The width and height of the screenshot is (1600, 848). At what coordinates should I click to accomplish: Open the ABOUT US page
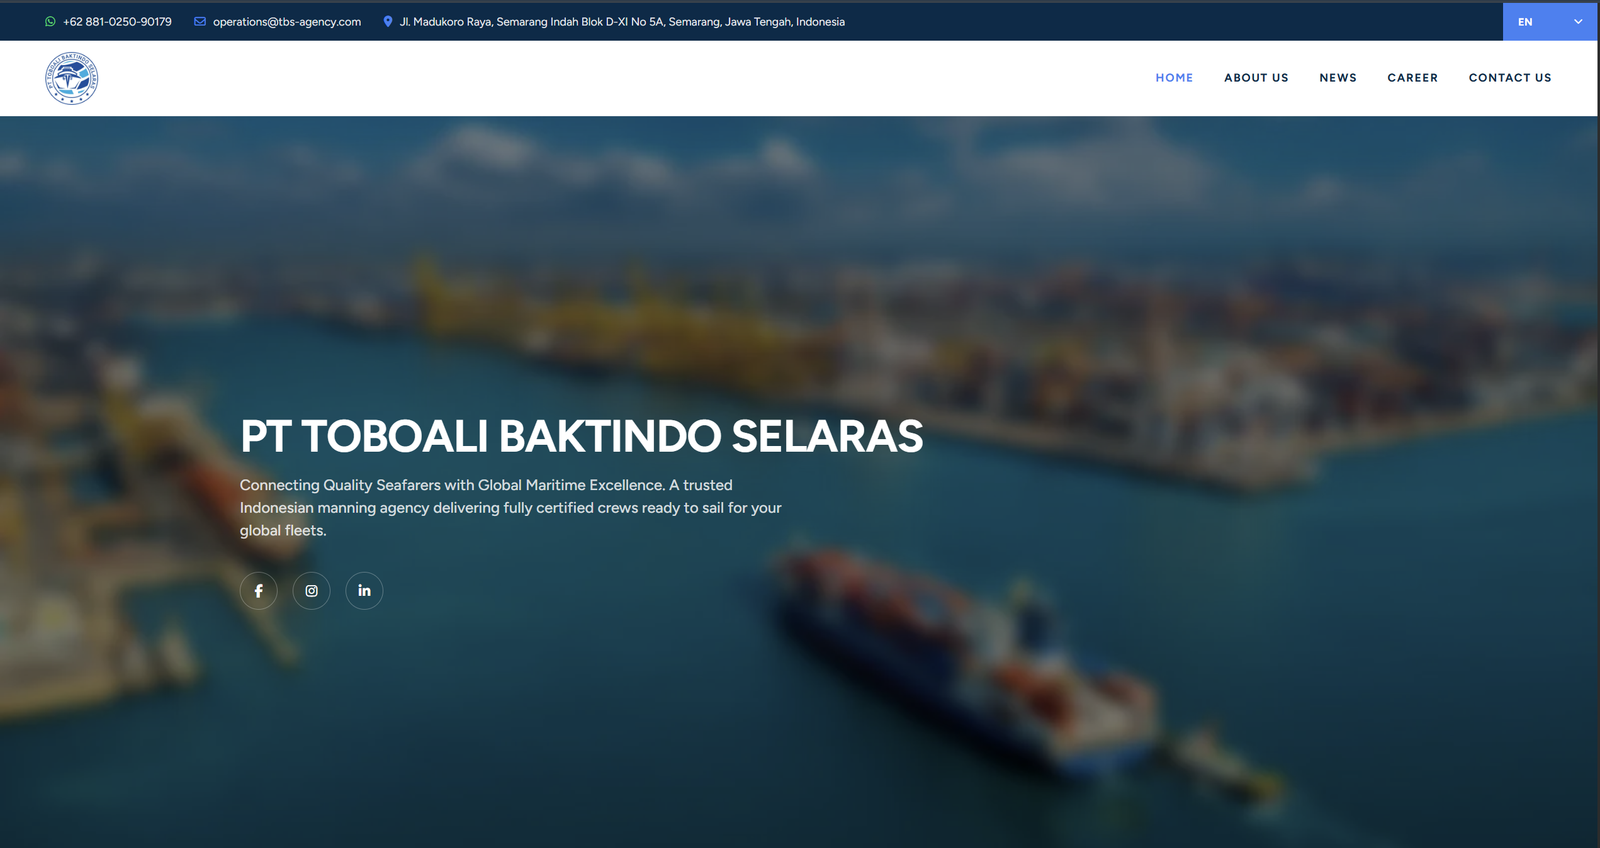coord(1256,78)
